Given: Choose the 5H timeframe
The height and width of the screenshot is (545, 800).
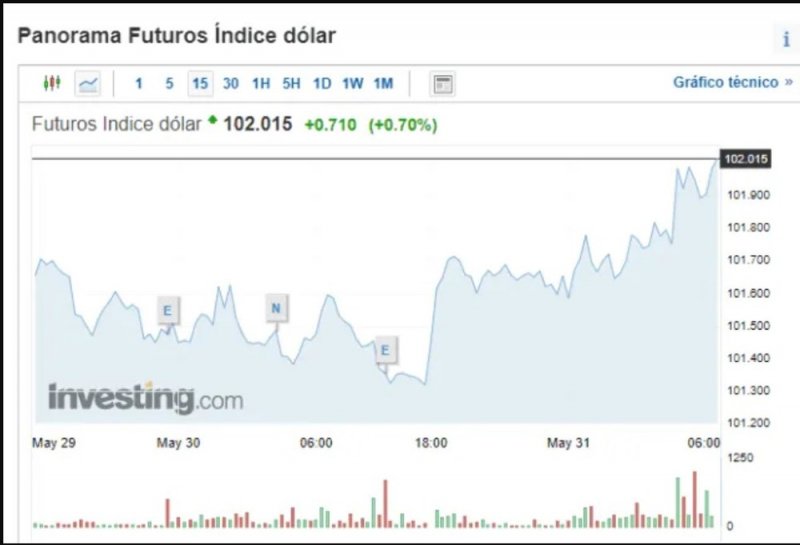Looking at the screenshot, I should (291, 83).
